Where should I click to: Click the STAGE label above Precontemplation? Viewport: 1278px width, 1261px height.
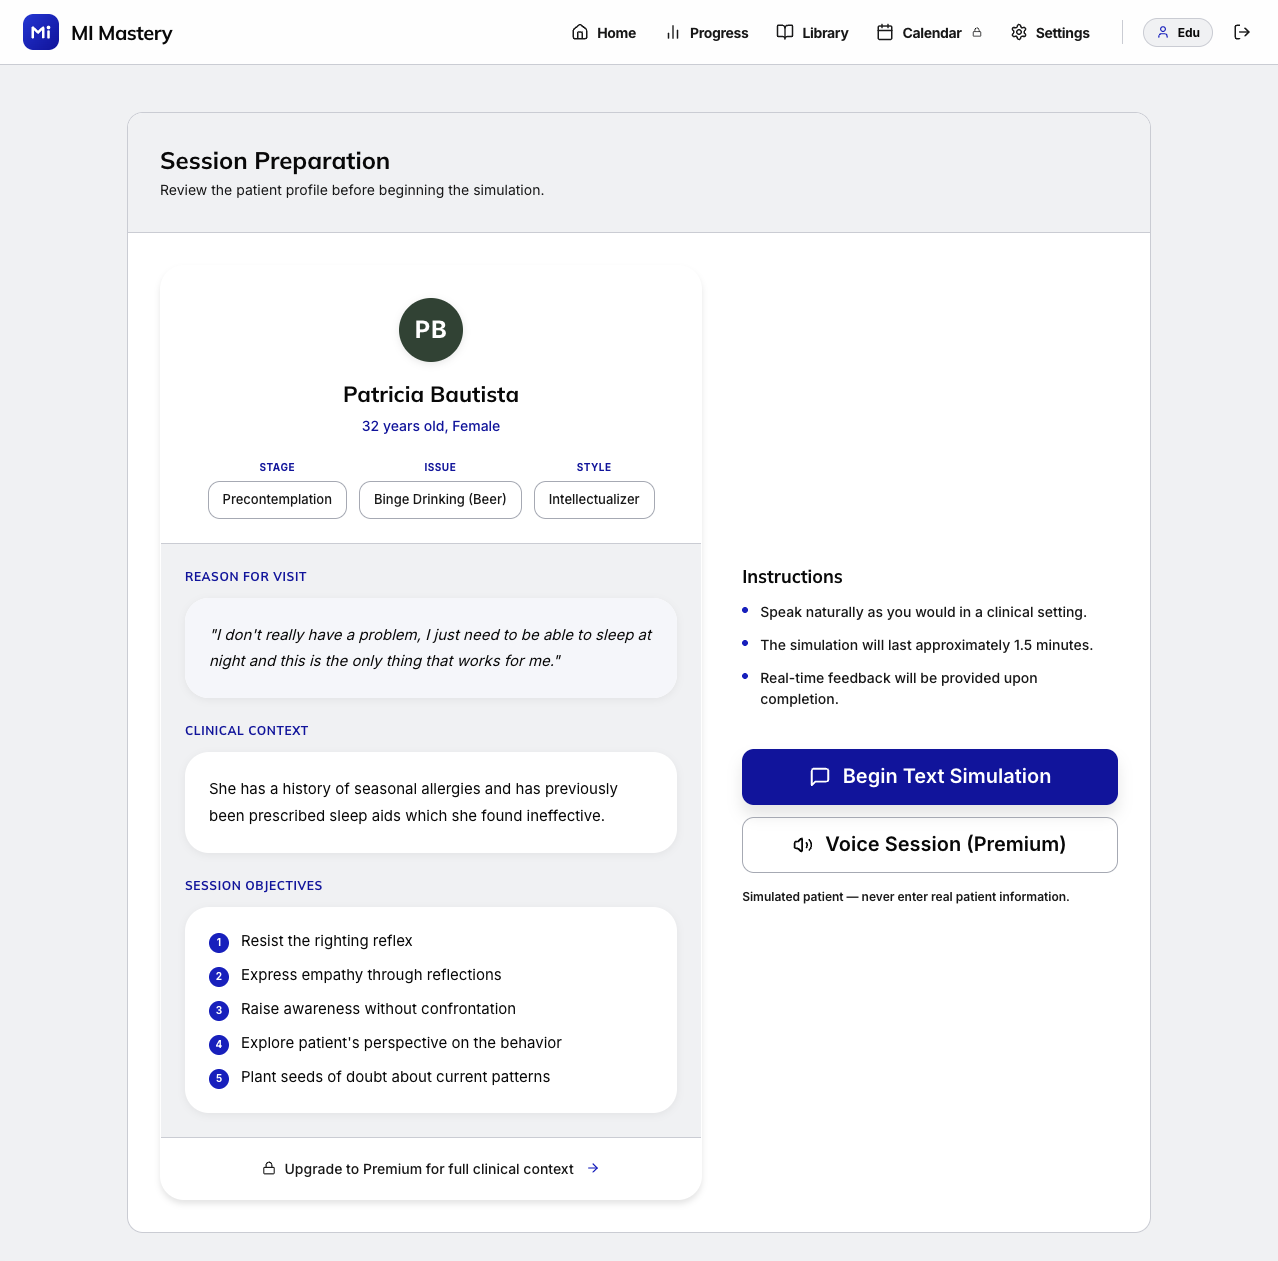pos(277,467)
